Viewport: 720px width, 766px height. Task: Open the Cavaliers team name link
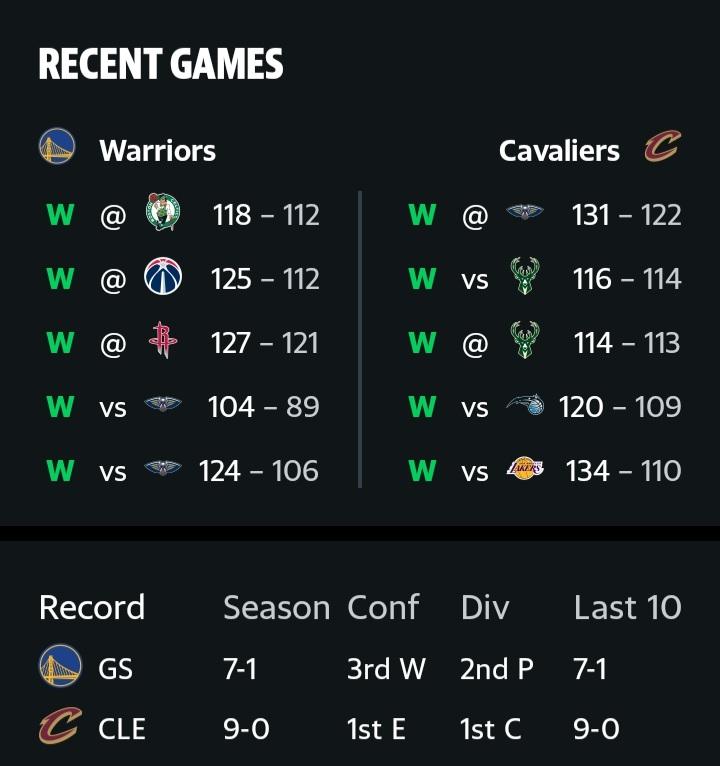559,150
